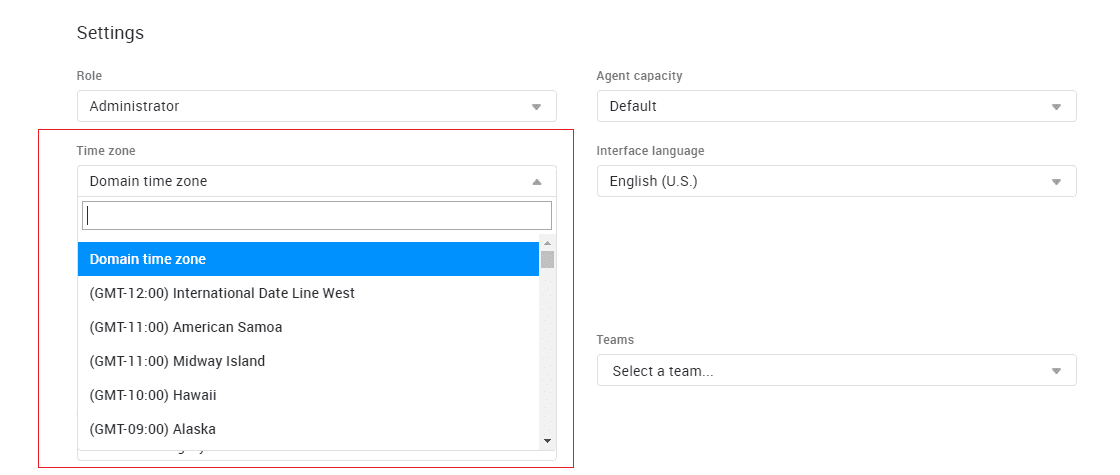The height and width of the screenshot is (475, 1120).
Task: Click the Interface language dropdown arrow
Action: (1056, 182)
